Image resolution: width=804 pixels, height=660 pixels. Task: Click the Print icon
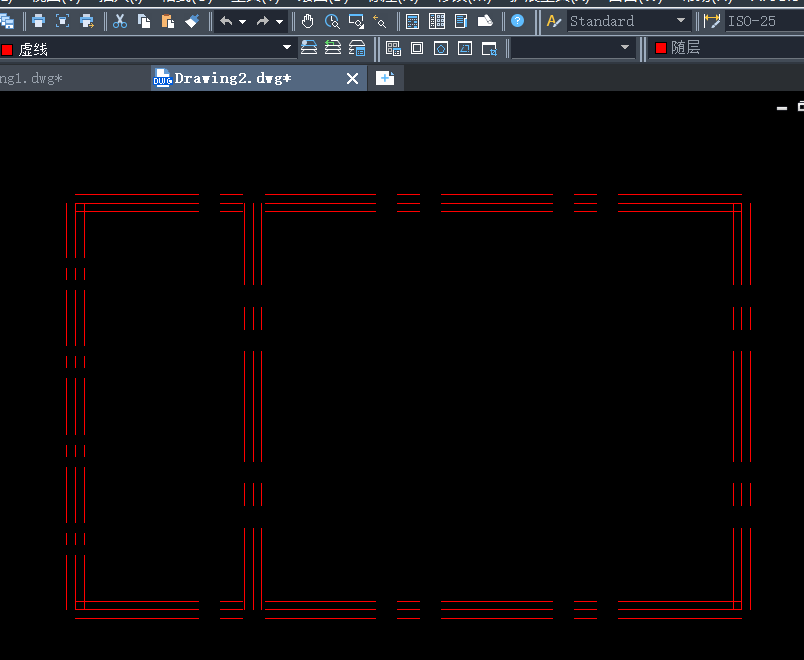coord(38,21)
